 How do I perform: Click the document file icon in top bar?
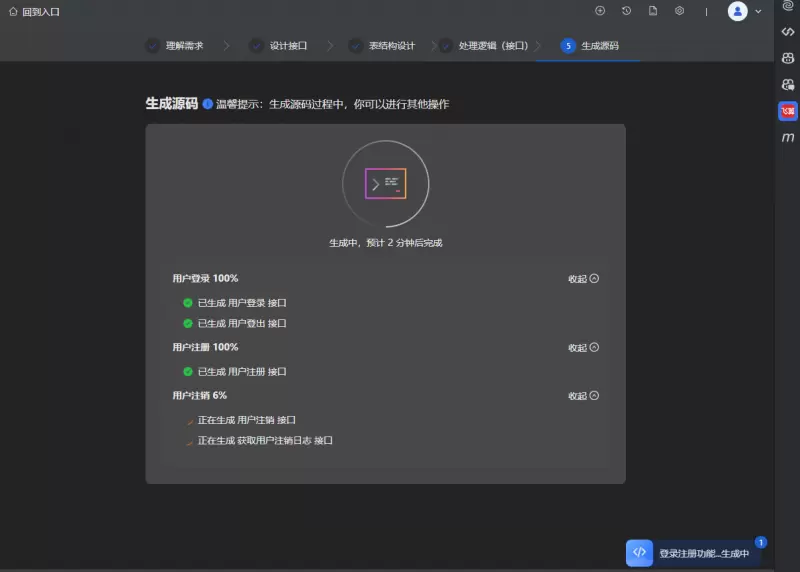point(653,11)
